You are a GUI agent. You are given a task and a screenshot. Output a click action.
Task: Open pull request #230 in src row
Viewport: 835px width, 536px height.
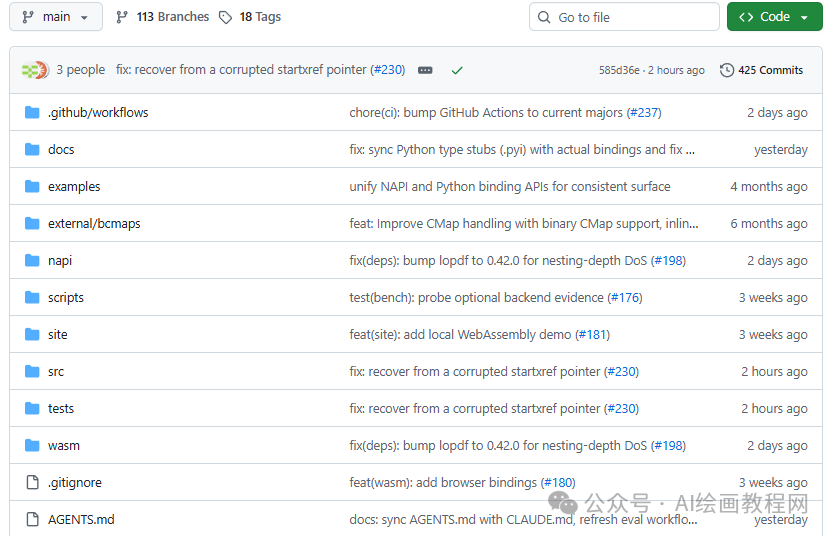pos(621,372)
